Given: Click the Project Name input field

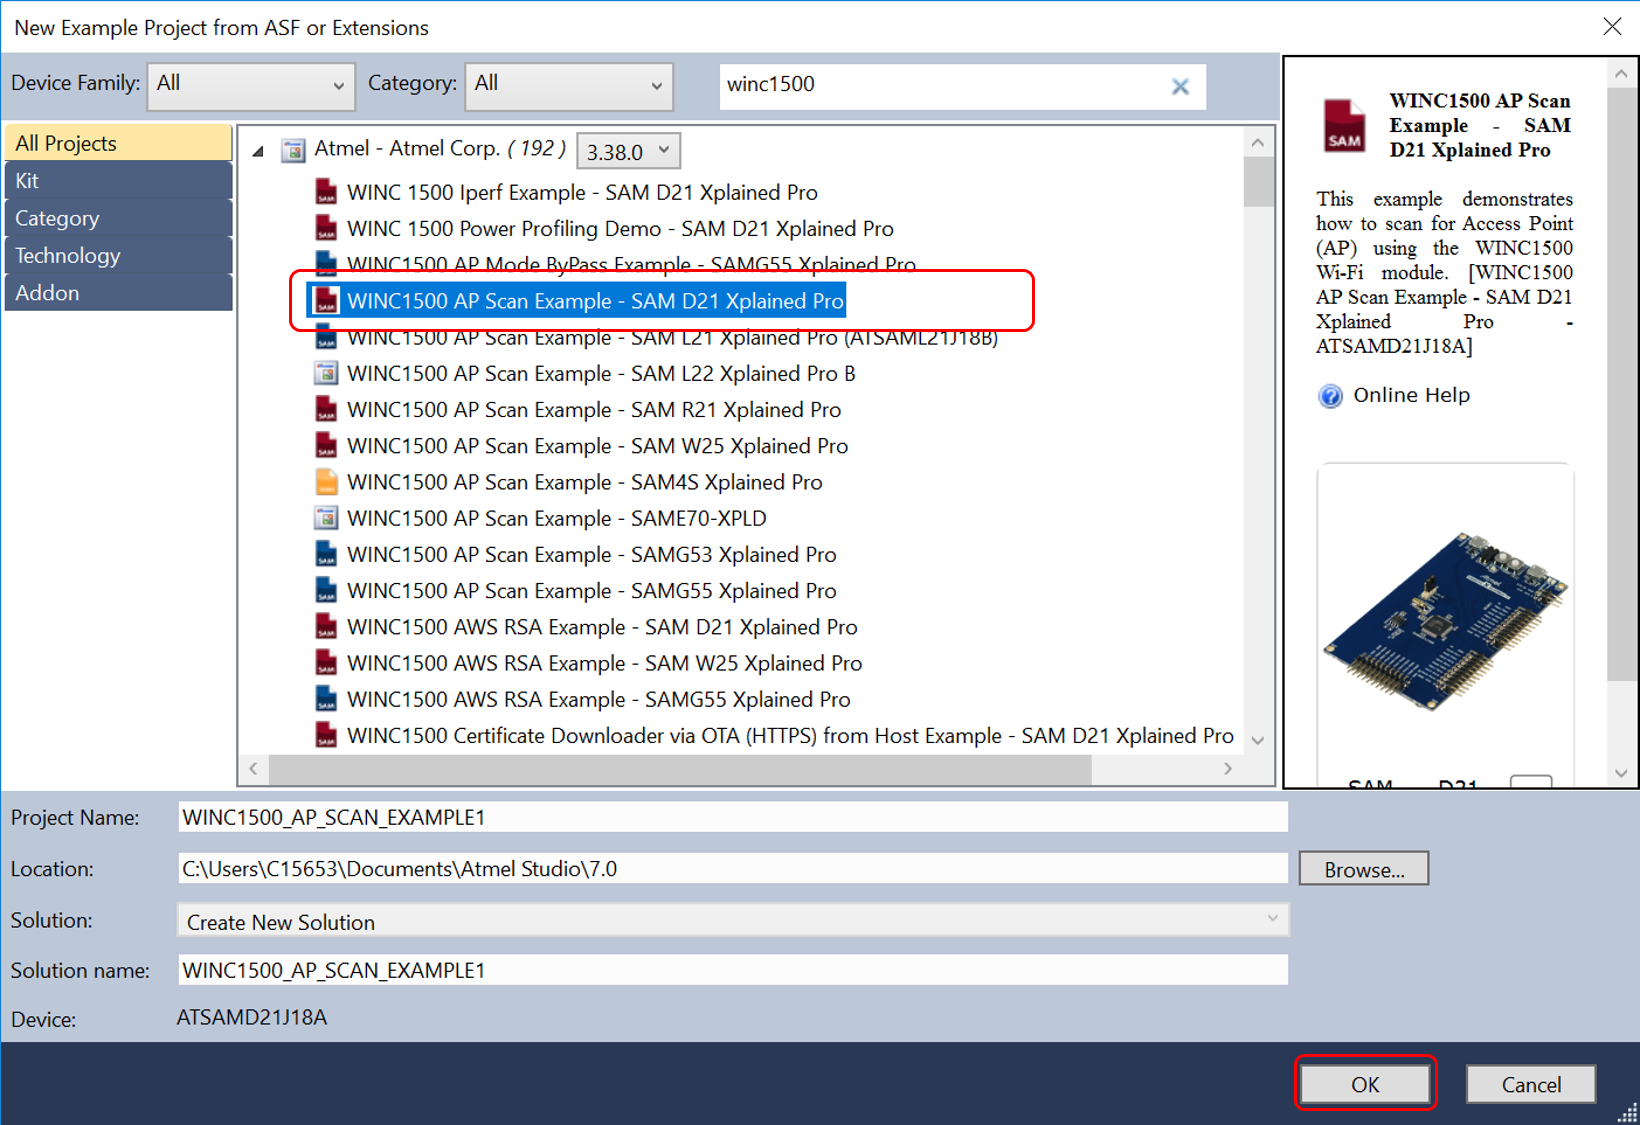Looking at the screenshot, I should pyautogui.click(x=732, y=817).
